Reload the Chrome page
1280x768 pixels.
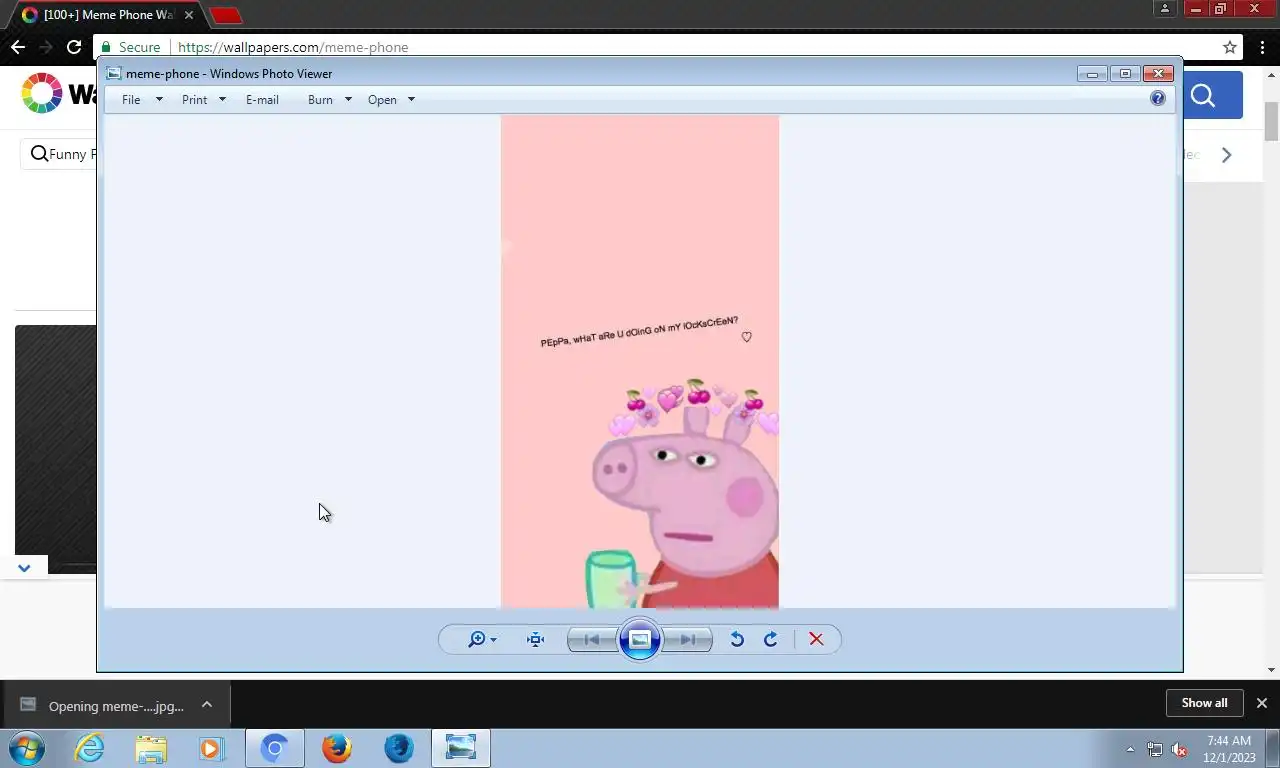pos(74,47)
